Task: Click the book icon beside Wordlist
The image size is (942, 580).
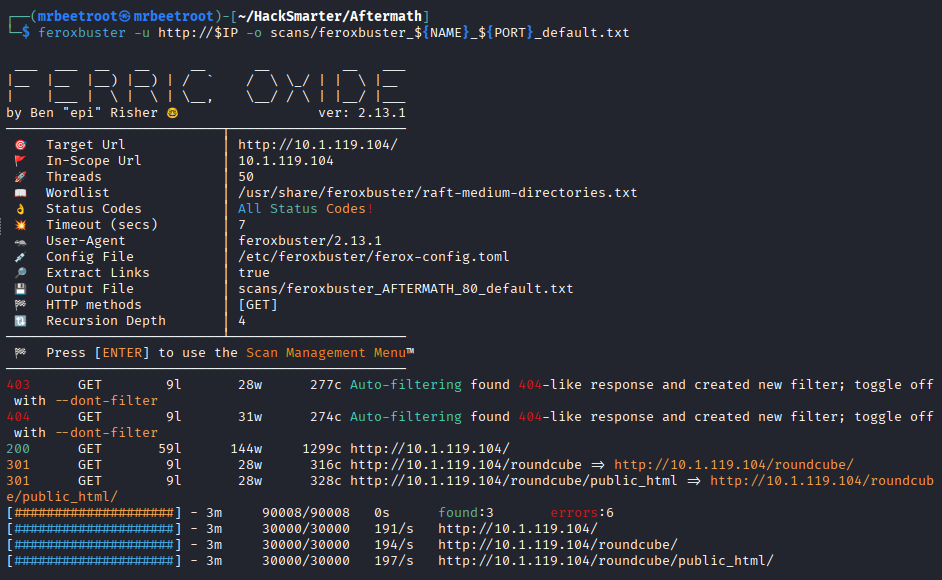Action: pyautogui.click(x=20, y=193)
